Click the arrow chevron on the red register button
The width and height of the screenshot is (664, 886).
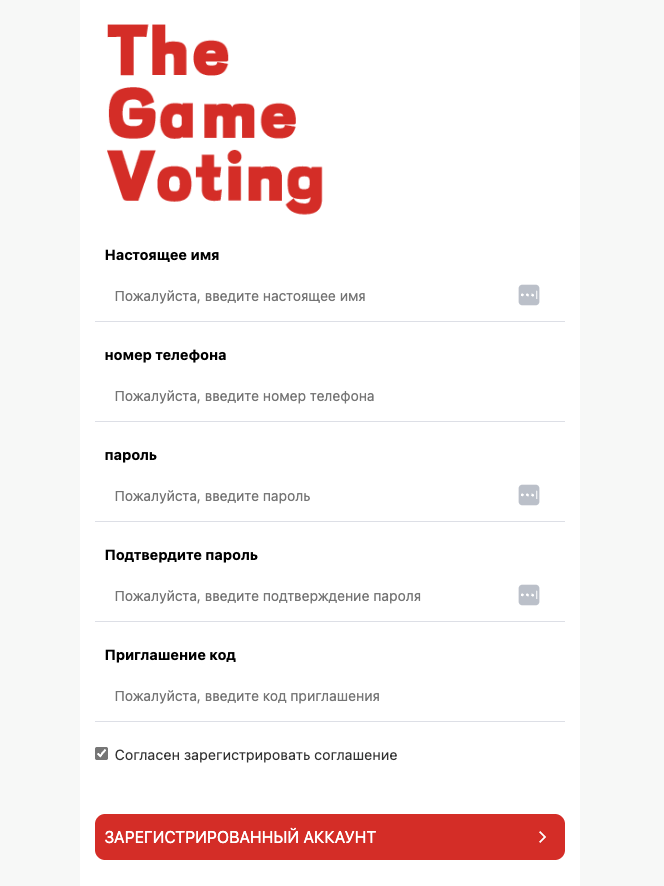542,837
